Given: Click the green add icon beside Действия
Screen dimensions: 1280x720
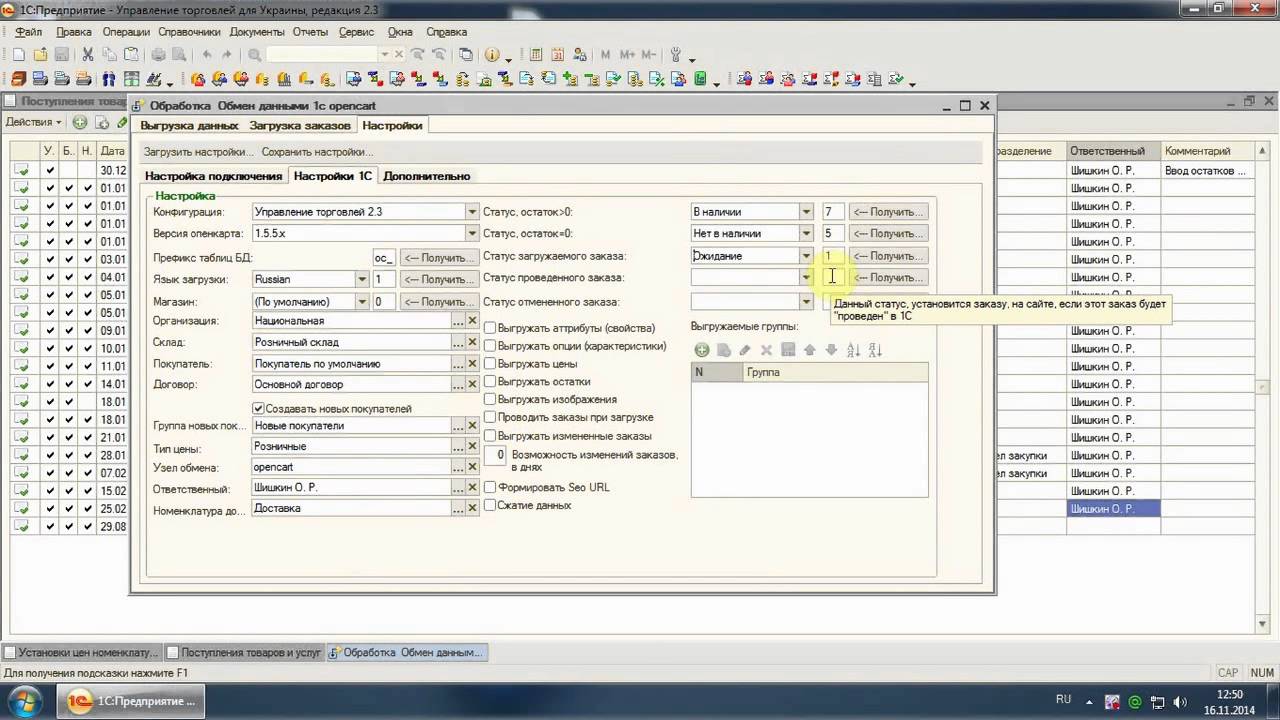Looking at the screenshot, I should point(80,123).
